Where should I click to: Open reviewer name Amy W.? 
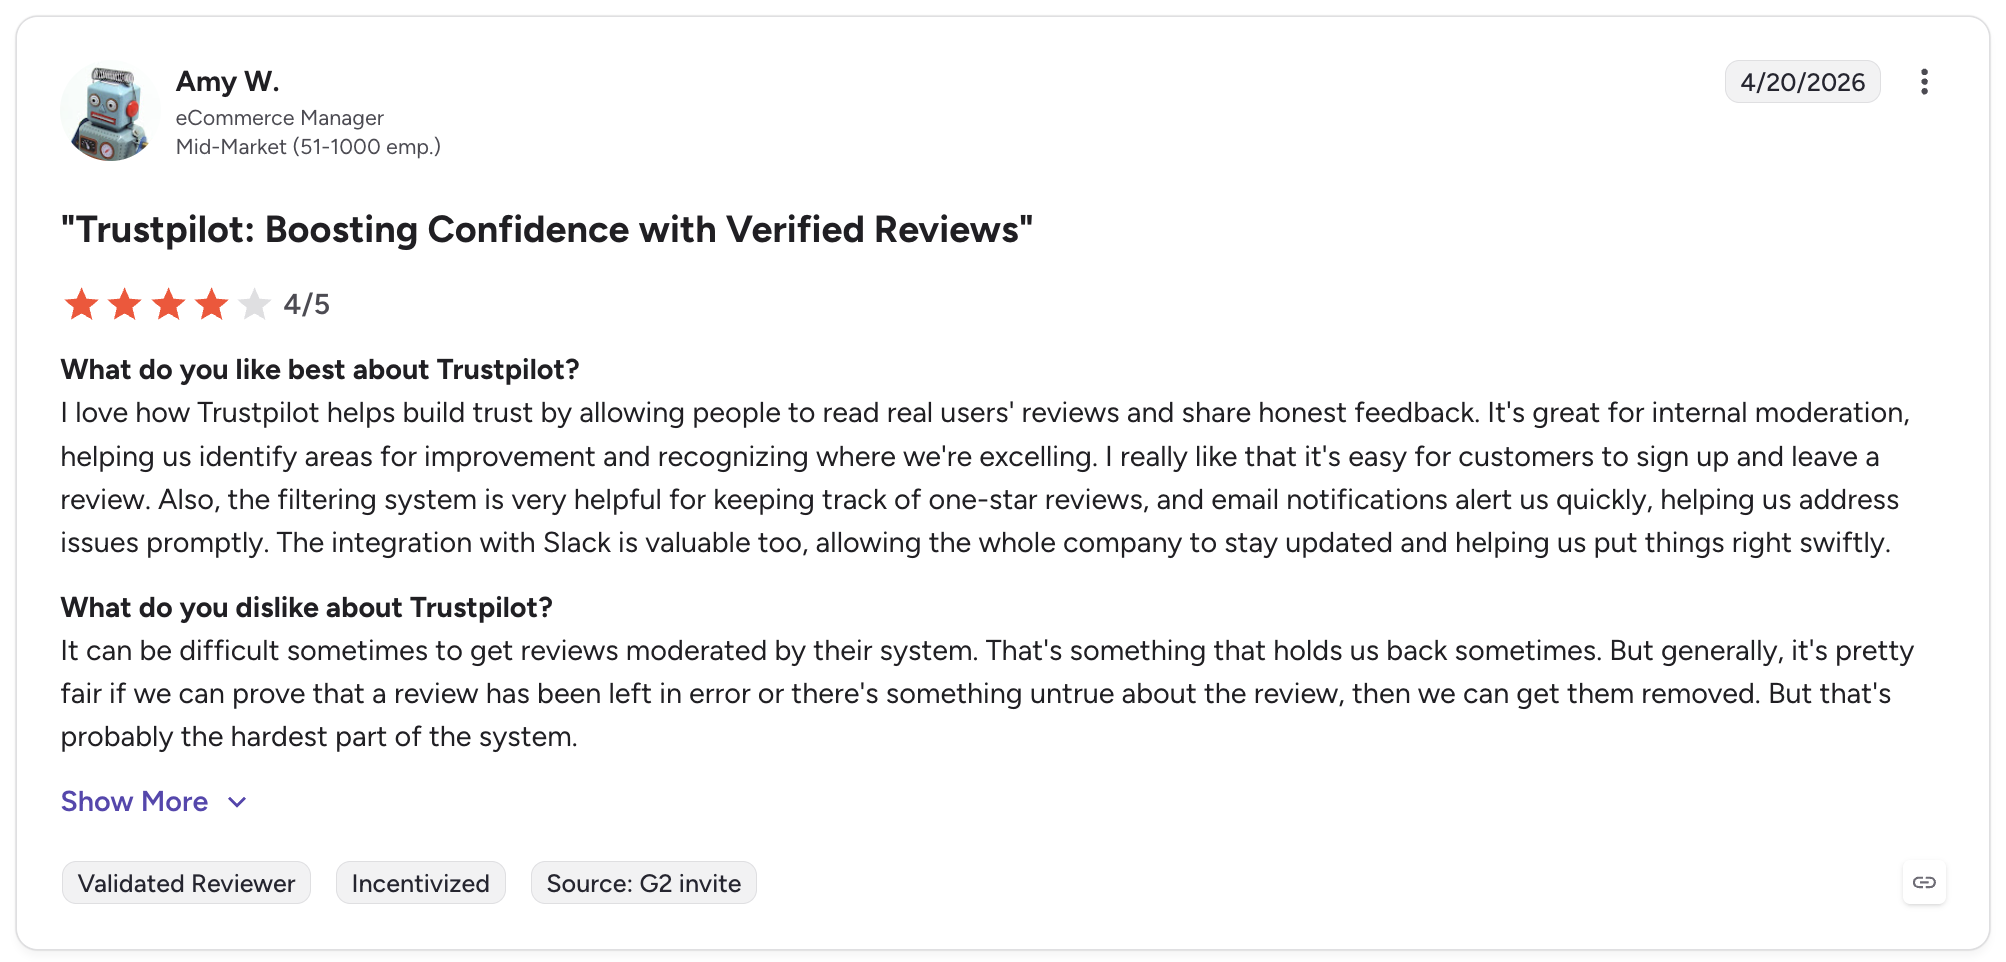coord(228,81)
